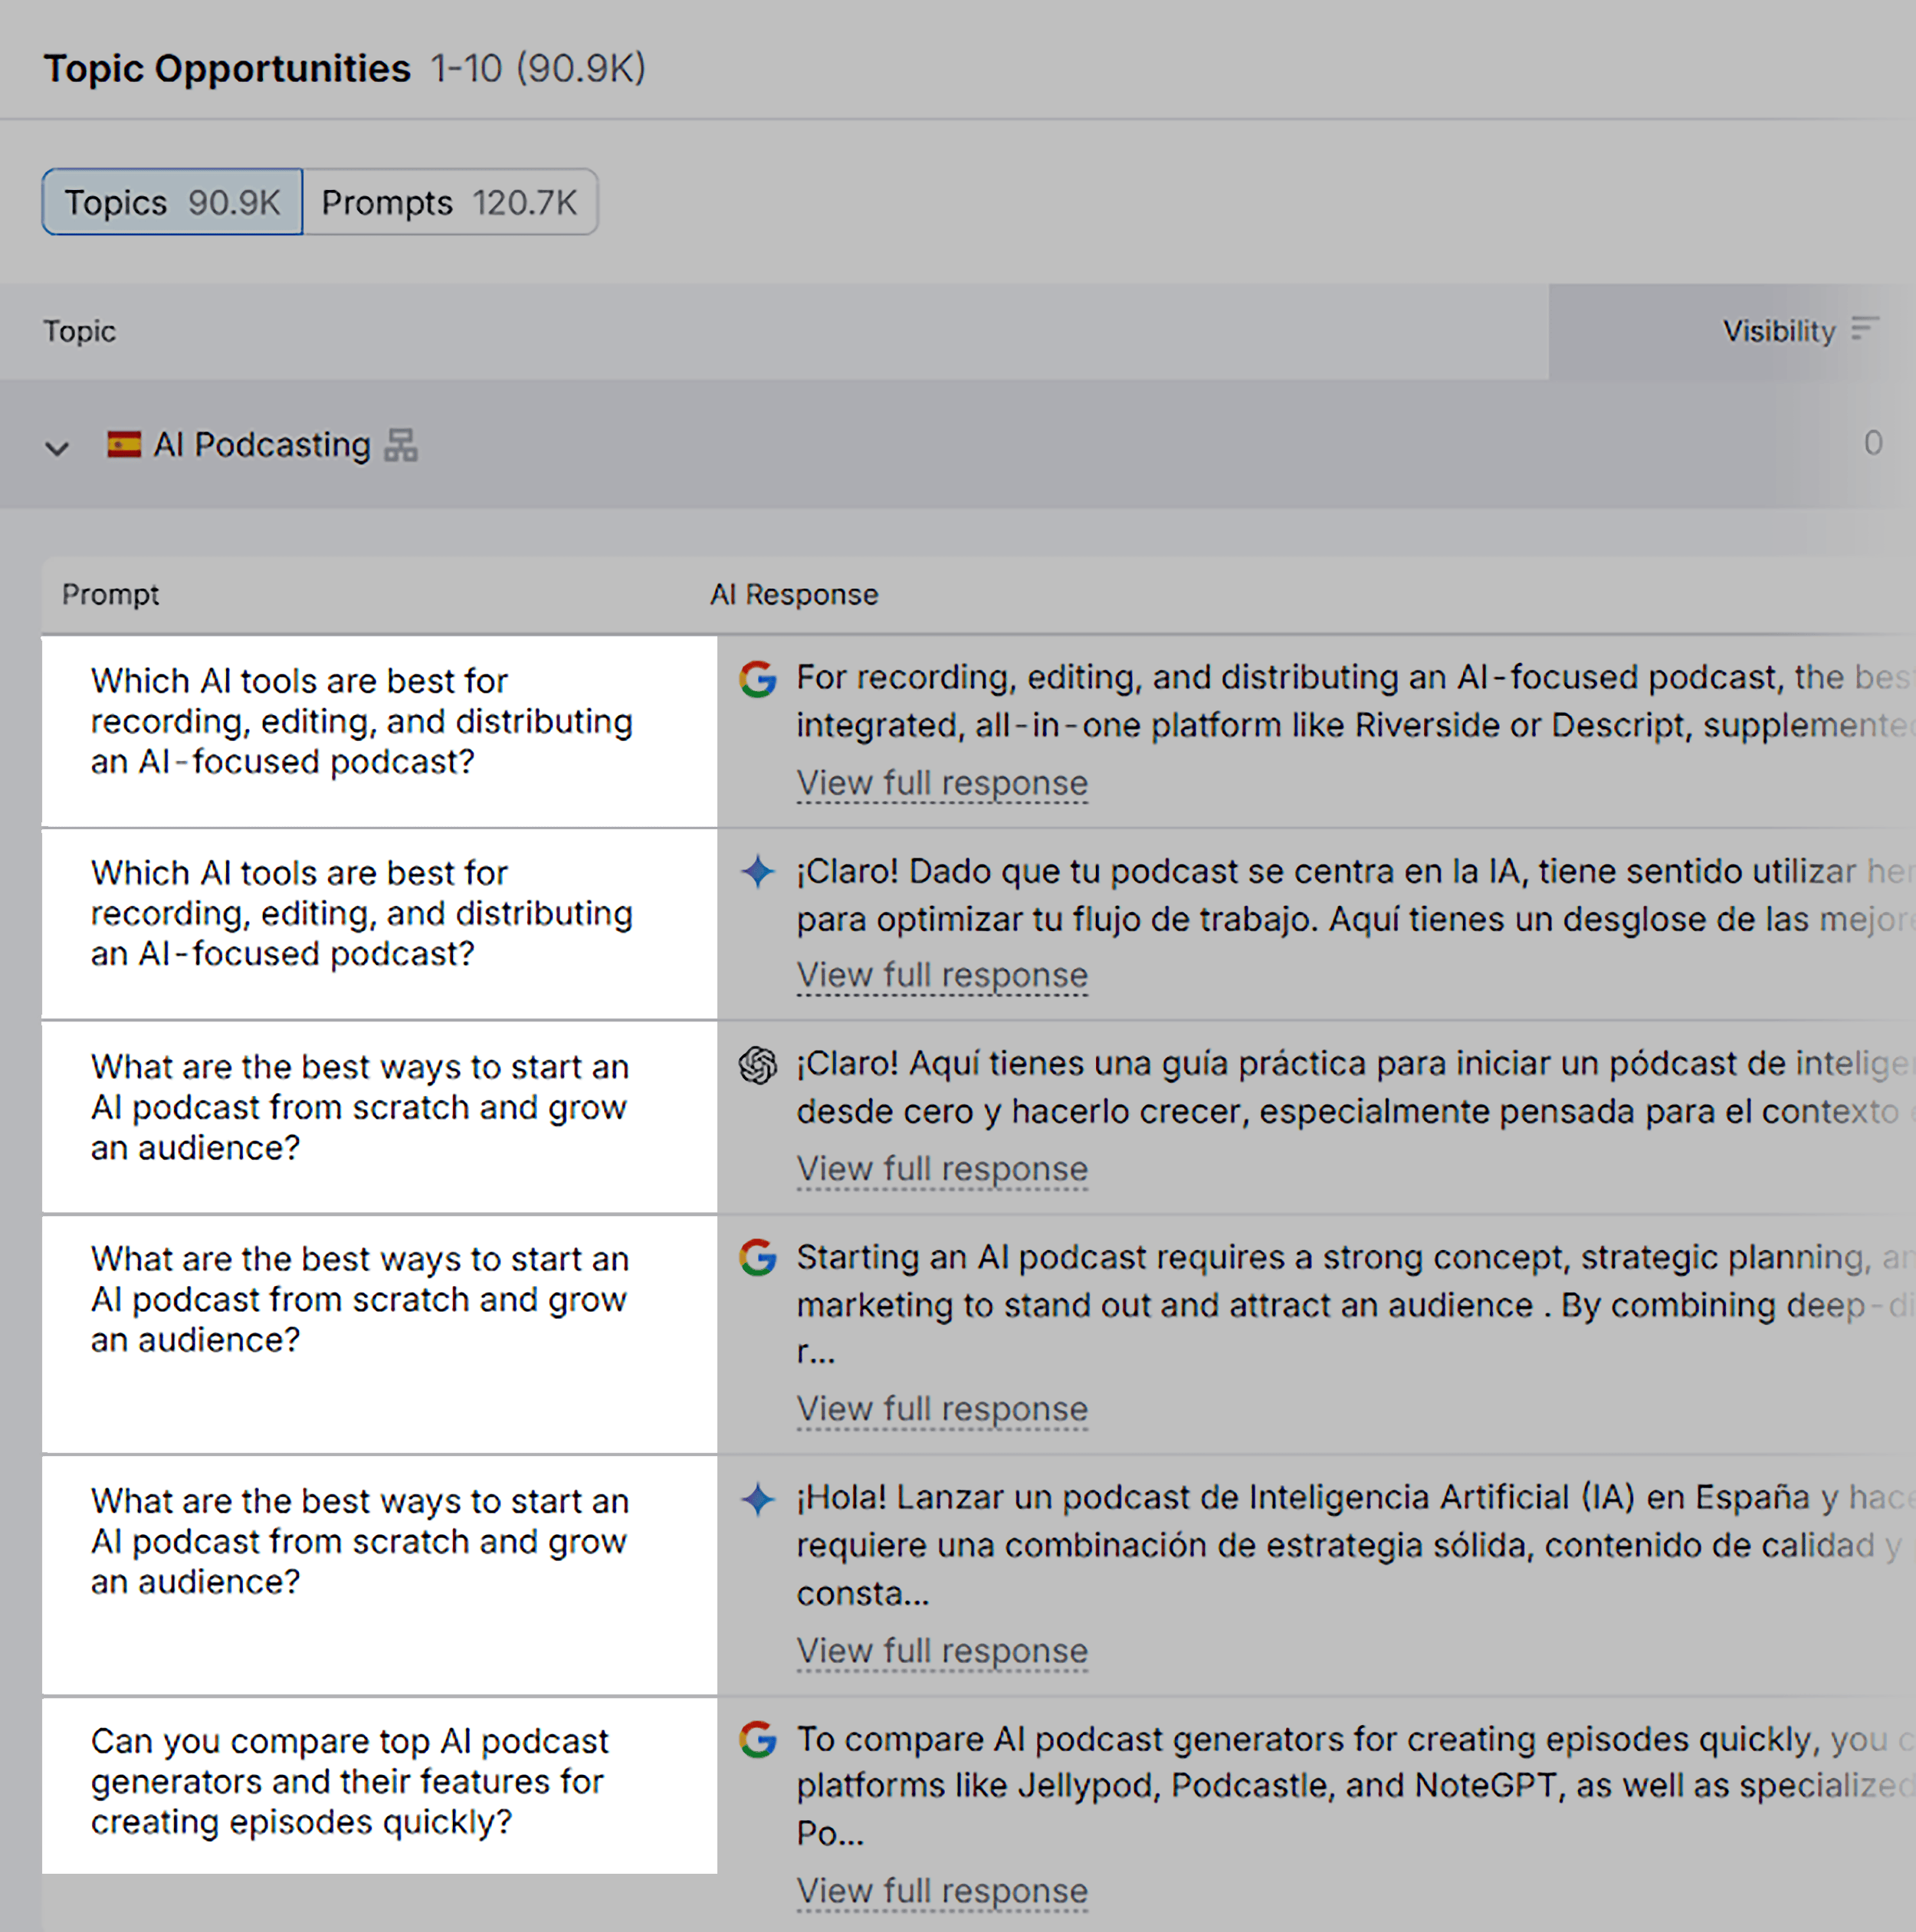View full response of the ChatGPT podcast guide
This screenshot has width=1916, height=1932.
click(x=941, y=1169)
